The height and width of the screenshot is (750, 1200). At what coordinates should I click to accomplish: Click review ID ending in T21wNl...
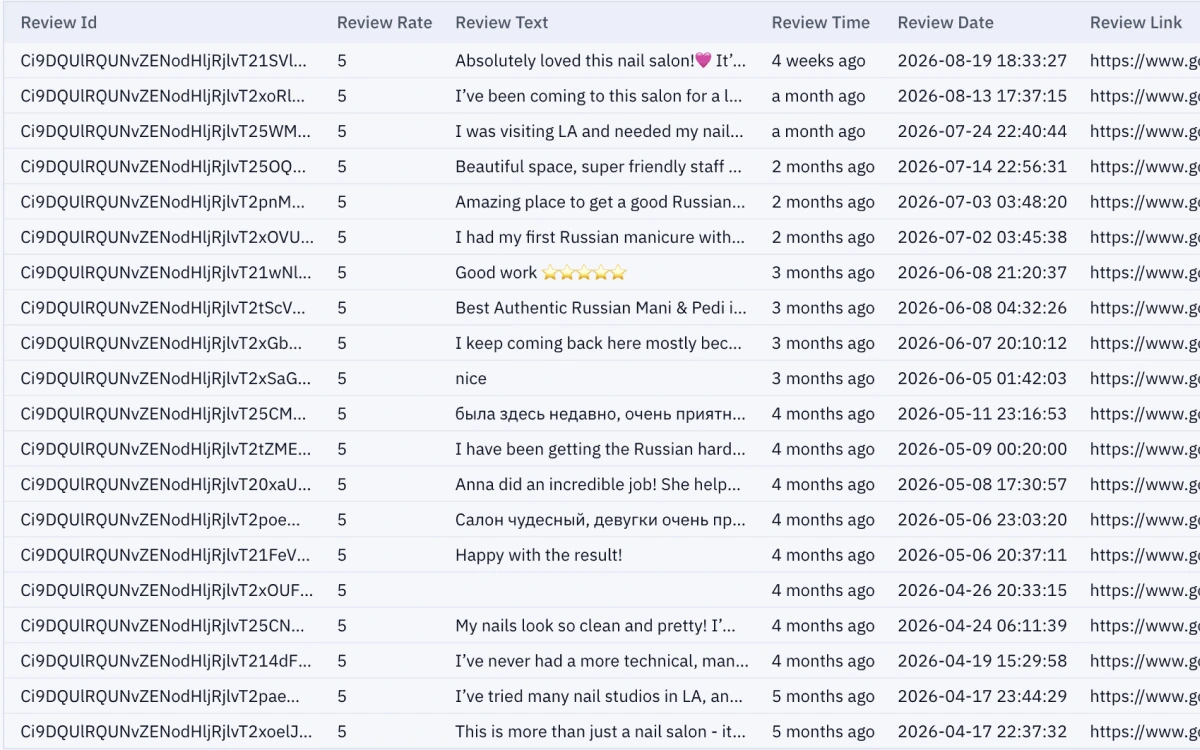166,273
